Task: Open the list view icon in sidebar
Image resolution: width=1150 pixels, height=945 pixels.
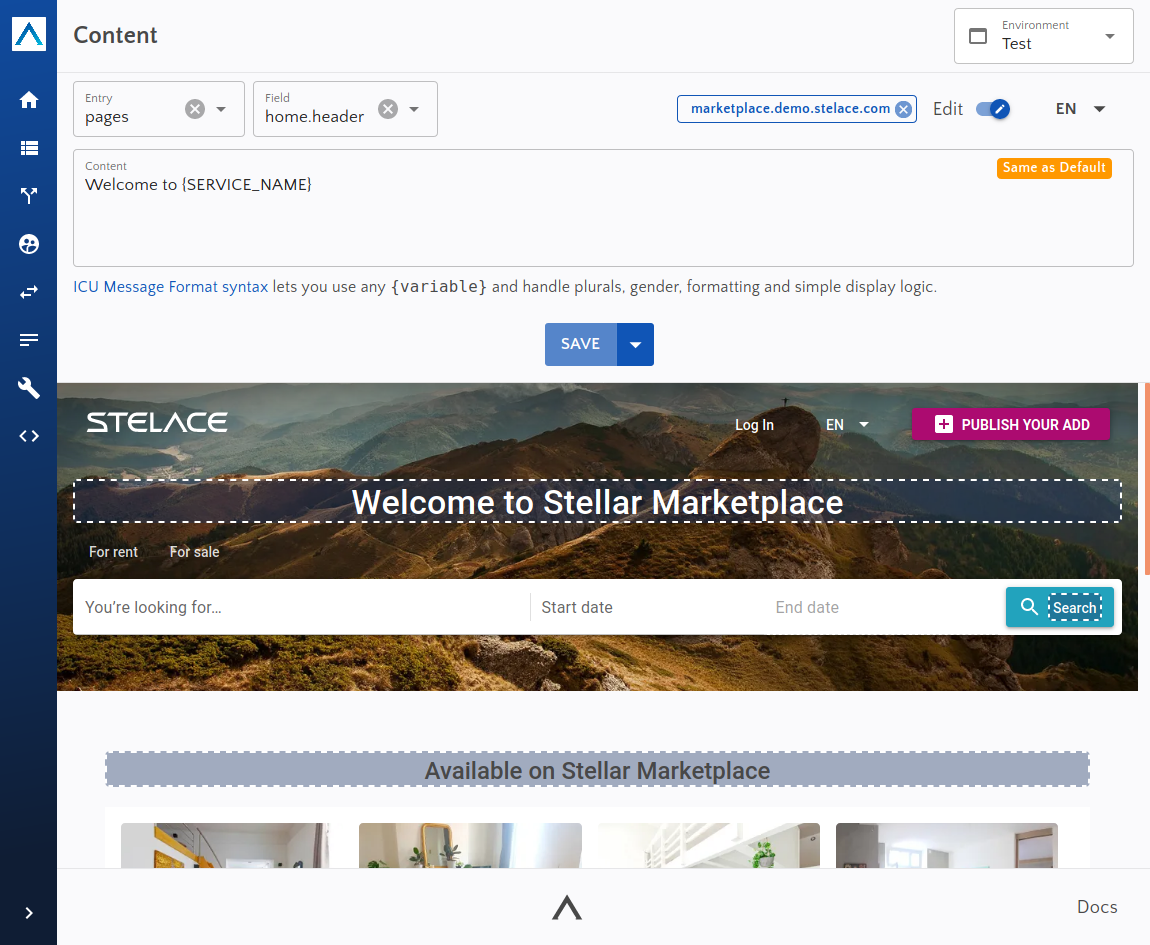Action: [29, 148]
